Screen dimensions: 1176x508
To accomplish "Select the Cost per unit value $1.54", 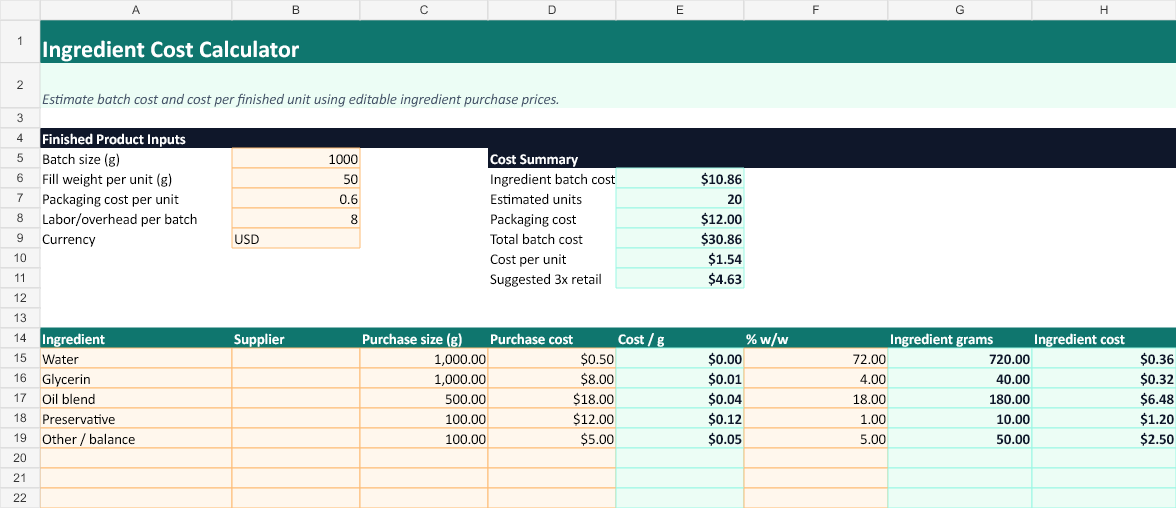I will pos(680,259).
